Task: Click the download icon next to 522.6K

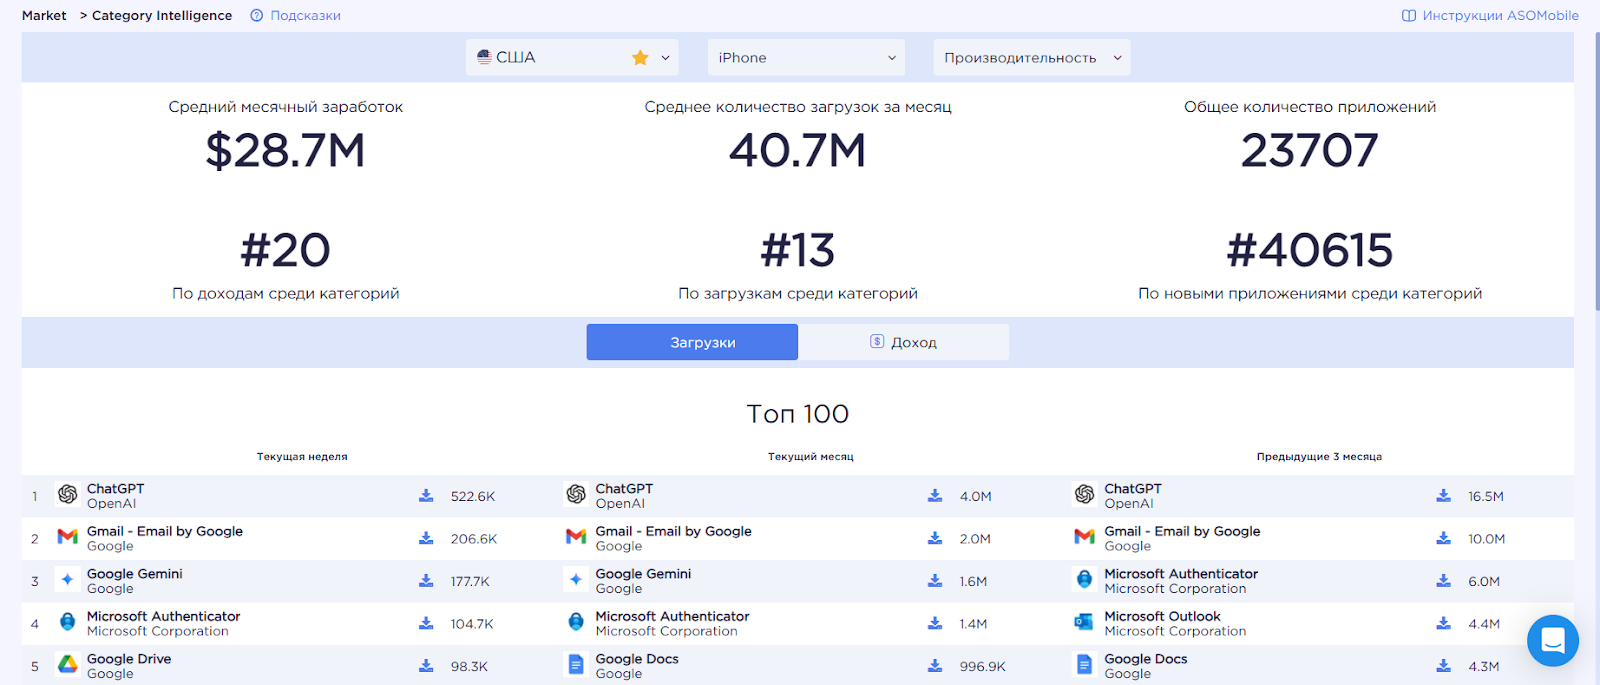Action: (426, 496)
